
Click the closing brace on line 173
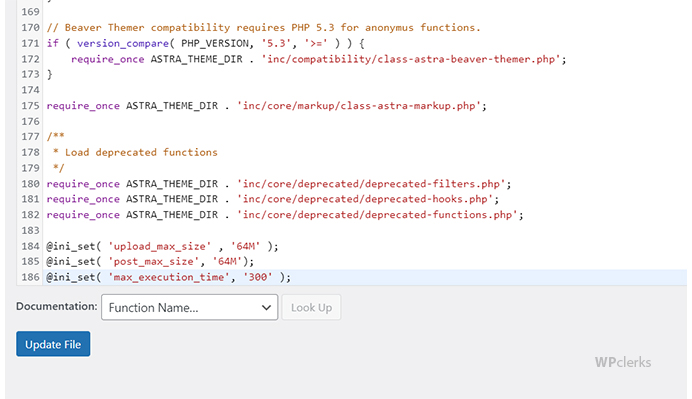coord(49,74)
